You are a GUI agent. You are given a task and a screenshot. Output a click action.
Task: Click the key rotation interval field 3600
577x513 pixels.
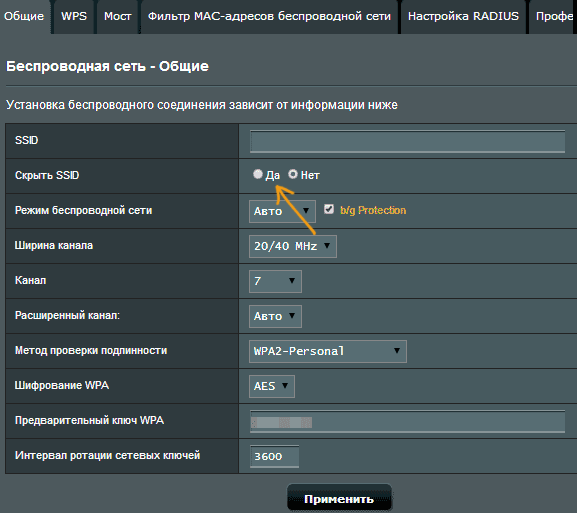(x=274, y=456)
